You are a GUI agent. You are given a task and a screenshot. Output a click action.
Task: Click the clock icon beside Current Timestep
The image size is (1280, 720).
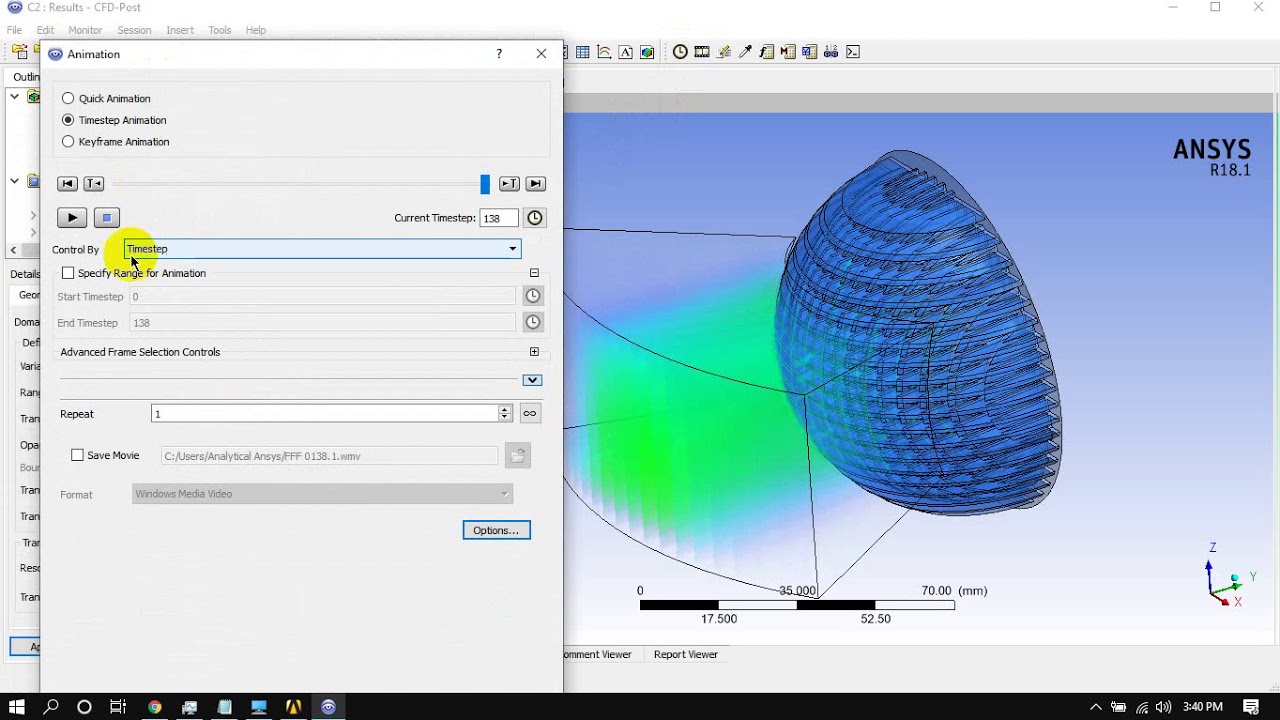coord(535,218)
